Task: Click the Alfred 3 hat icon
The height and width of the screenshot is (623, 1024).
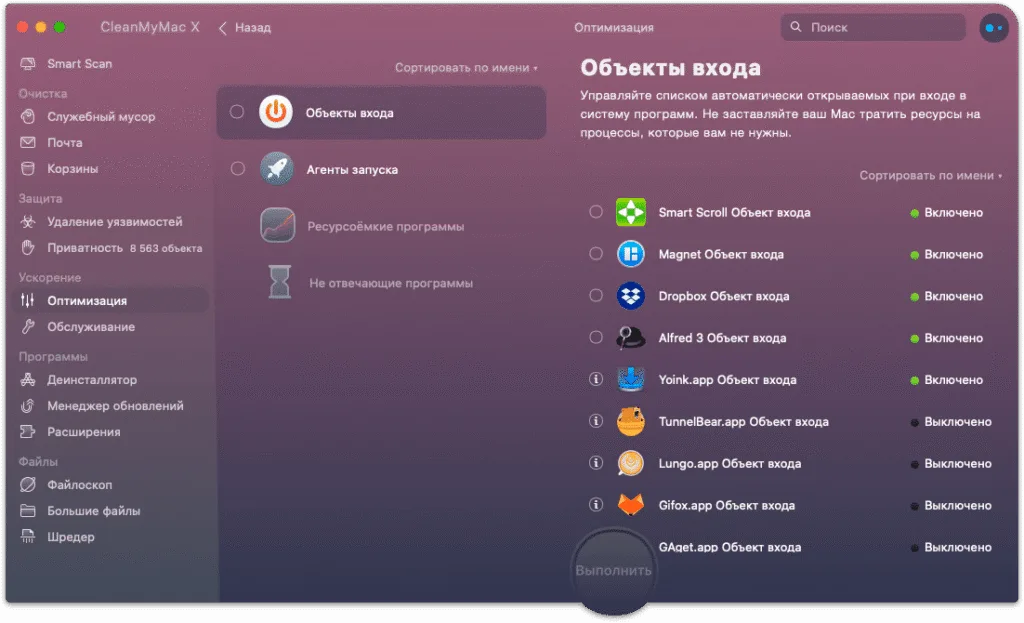Action: point(630,338)
